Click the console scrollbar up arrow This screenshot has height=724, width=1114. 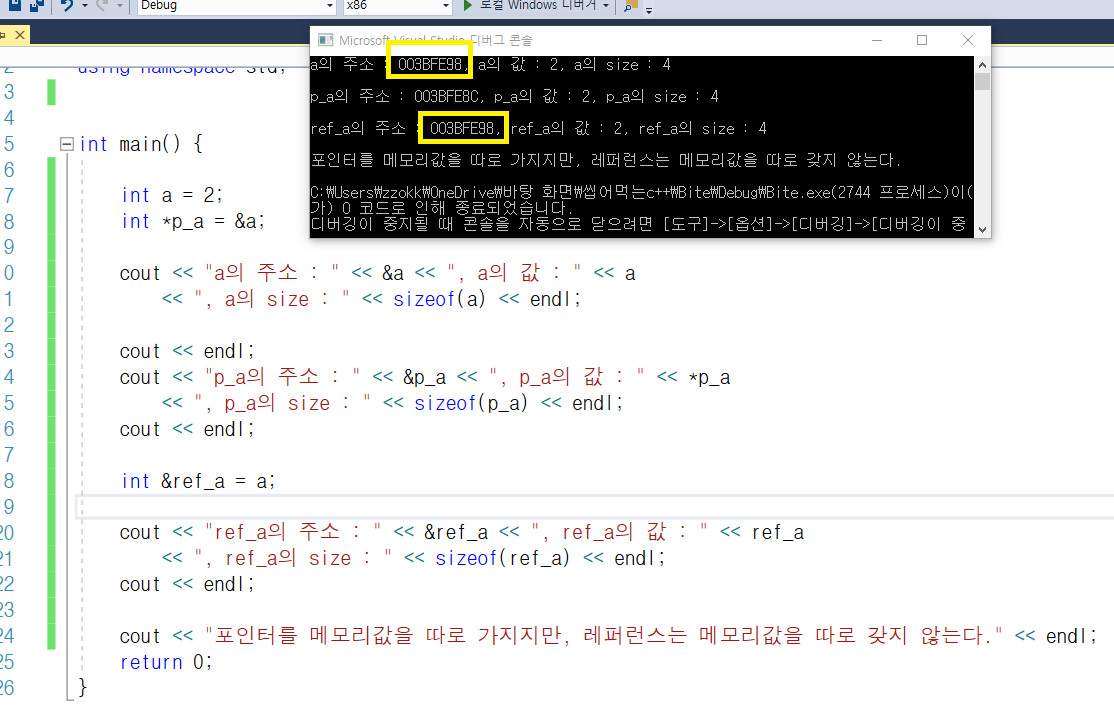[x=983, y=65]
